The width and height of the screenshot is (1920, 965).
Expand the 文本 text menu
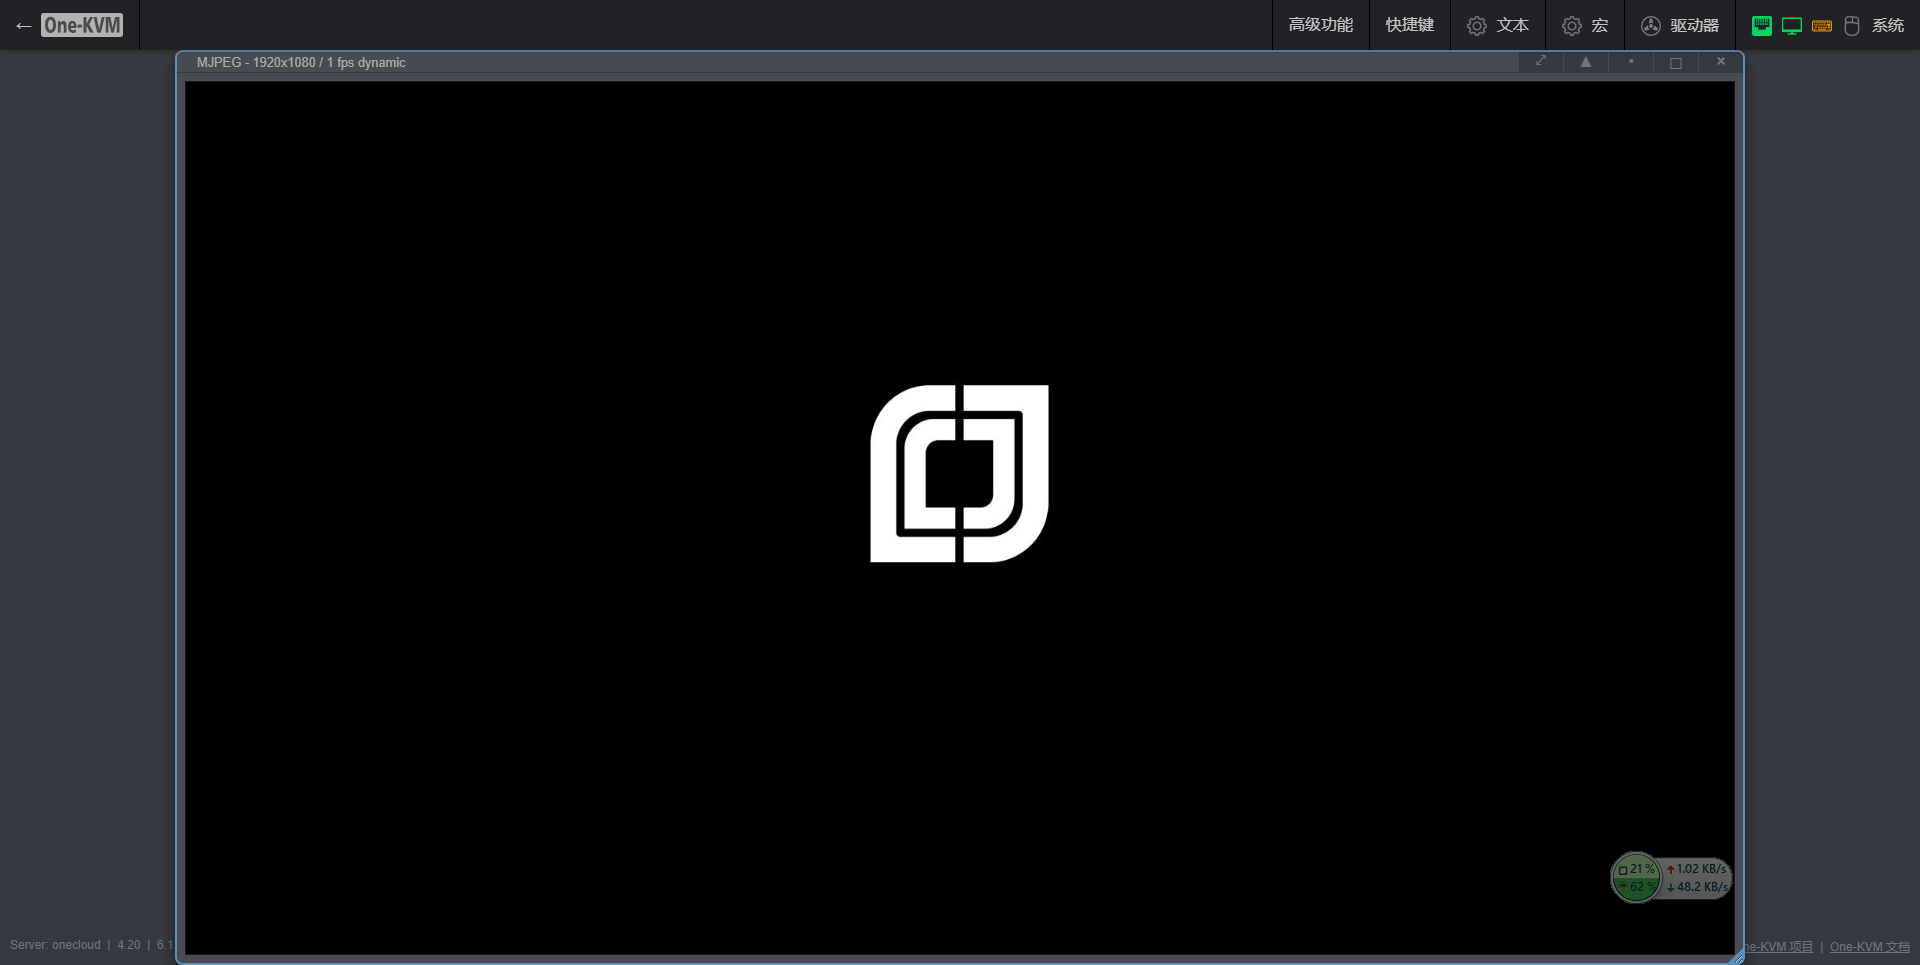1511,25
